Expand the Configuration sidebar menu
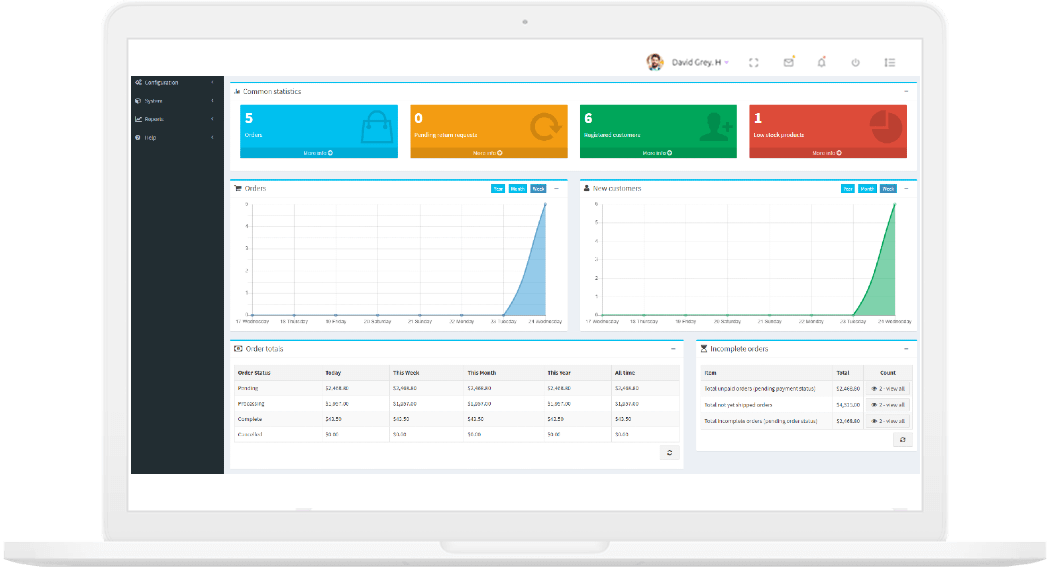Viewport: 1050px width, 567px height. (177, 82)
